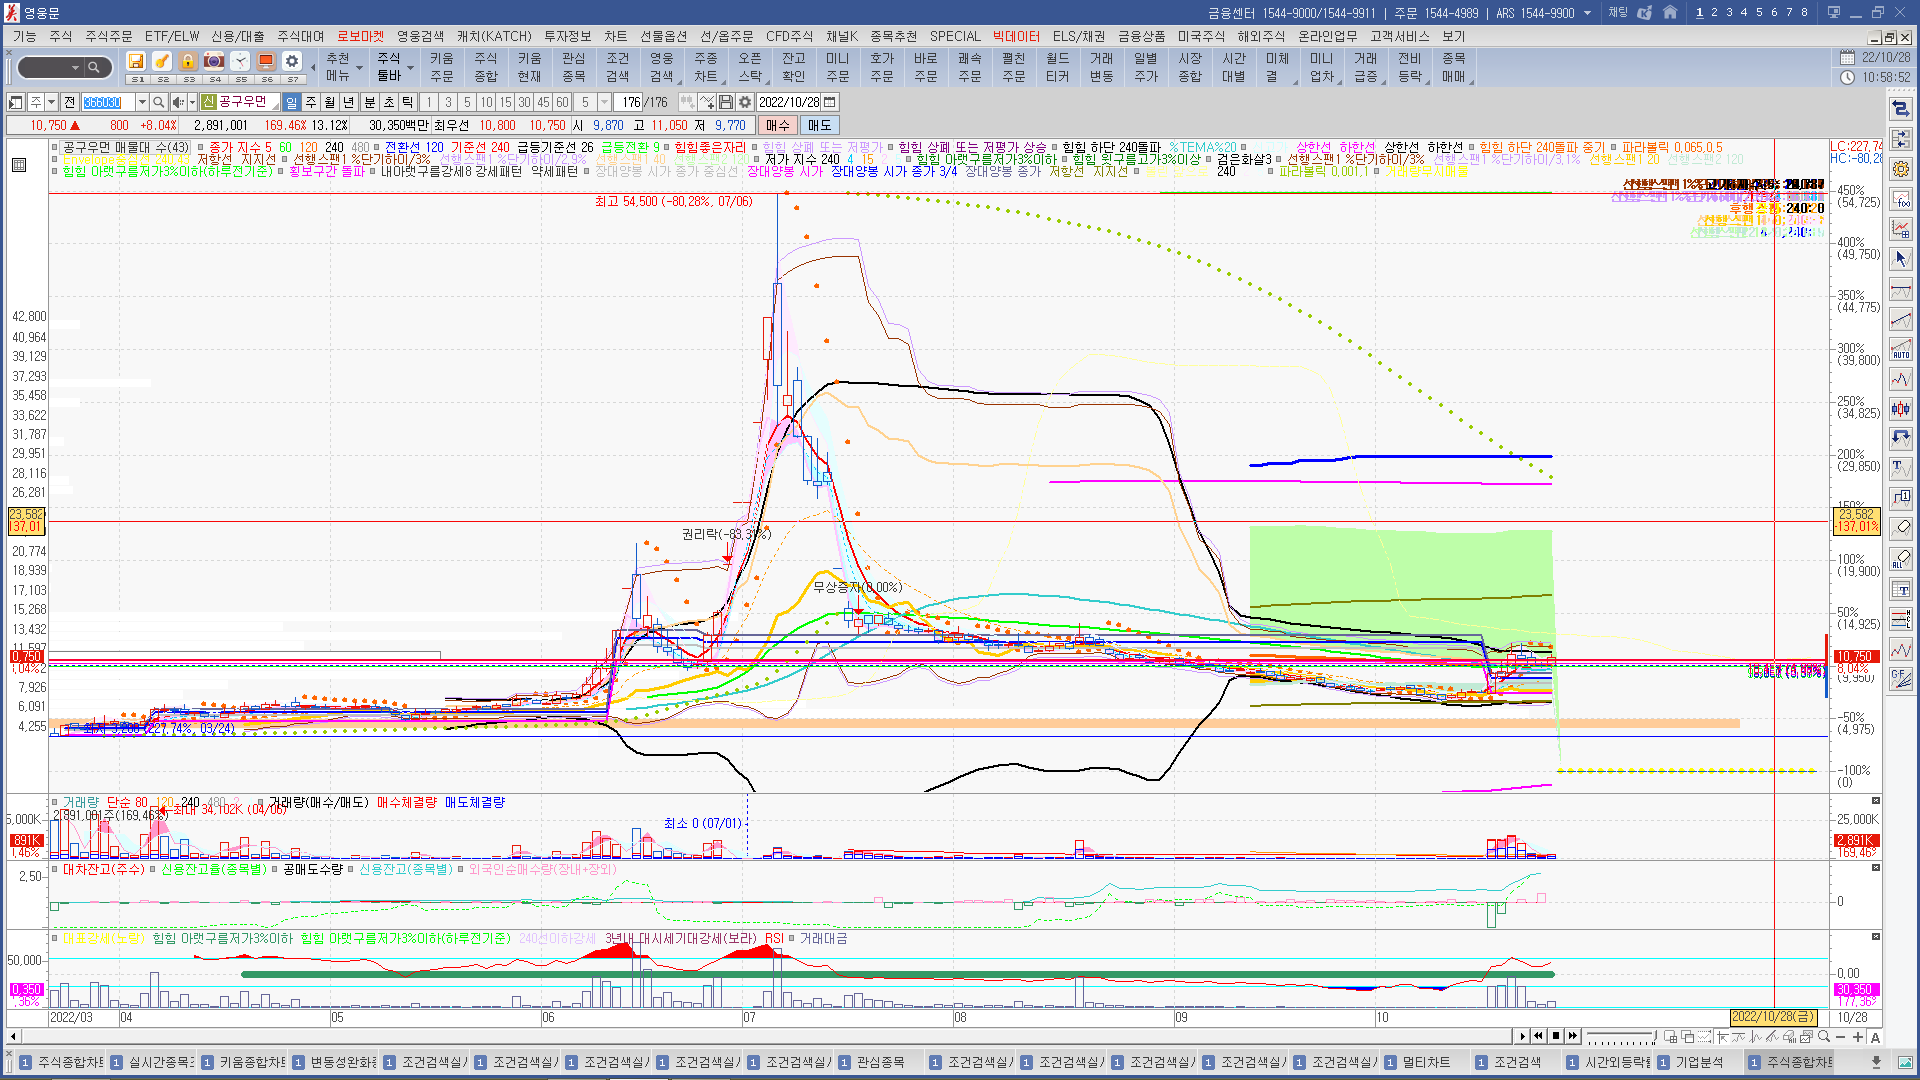1920x1080 pixels.
Task: Click the lock icon in the toolbar
Action: [x=187, y=62]
